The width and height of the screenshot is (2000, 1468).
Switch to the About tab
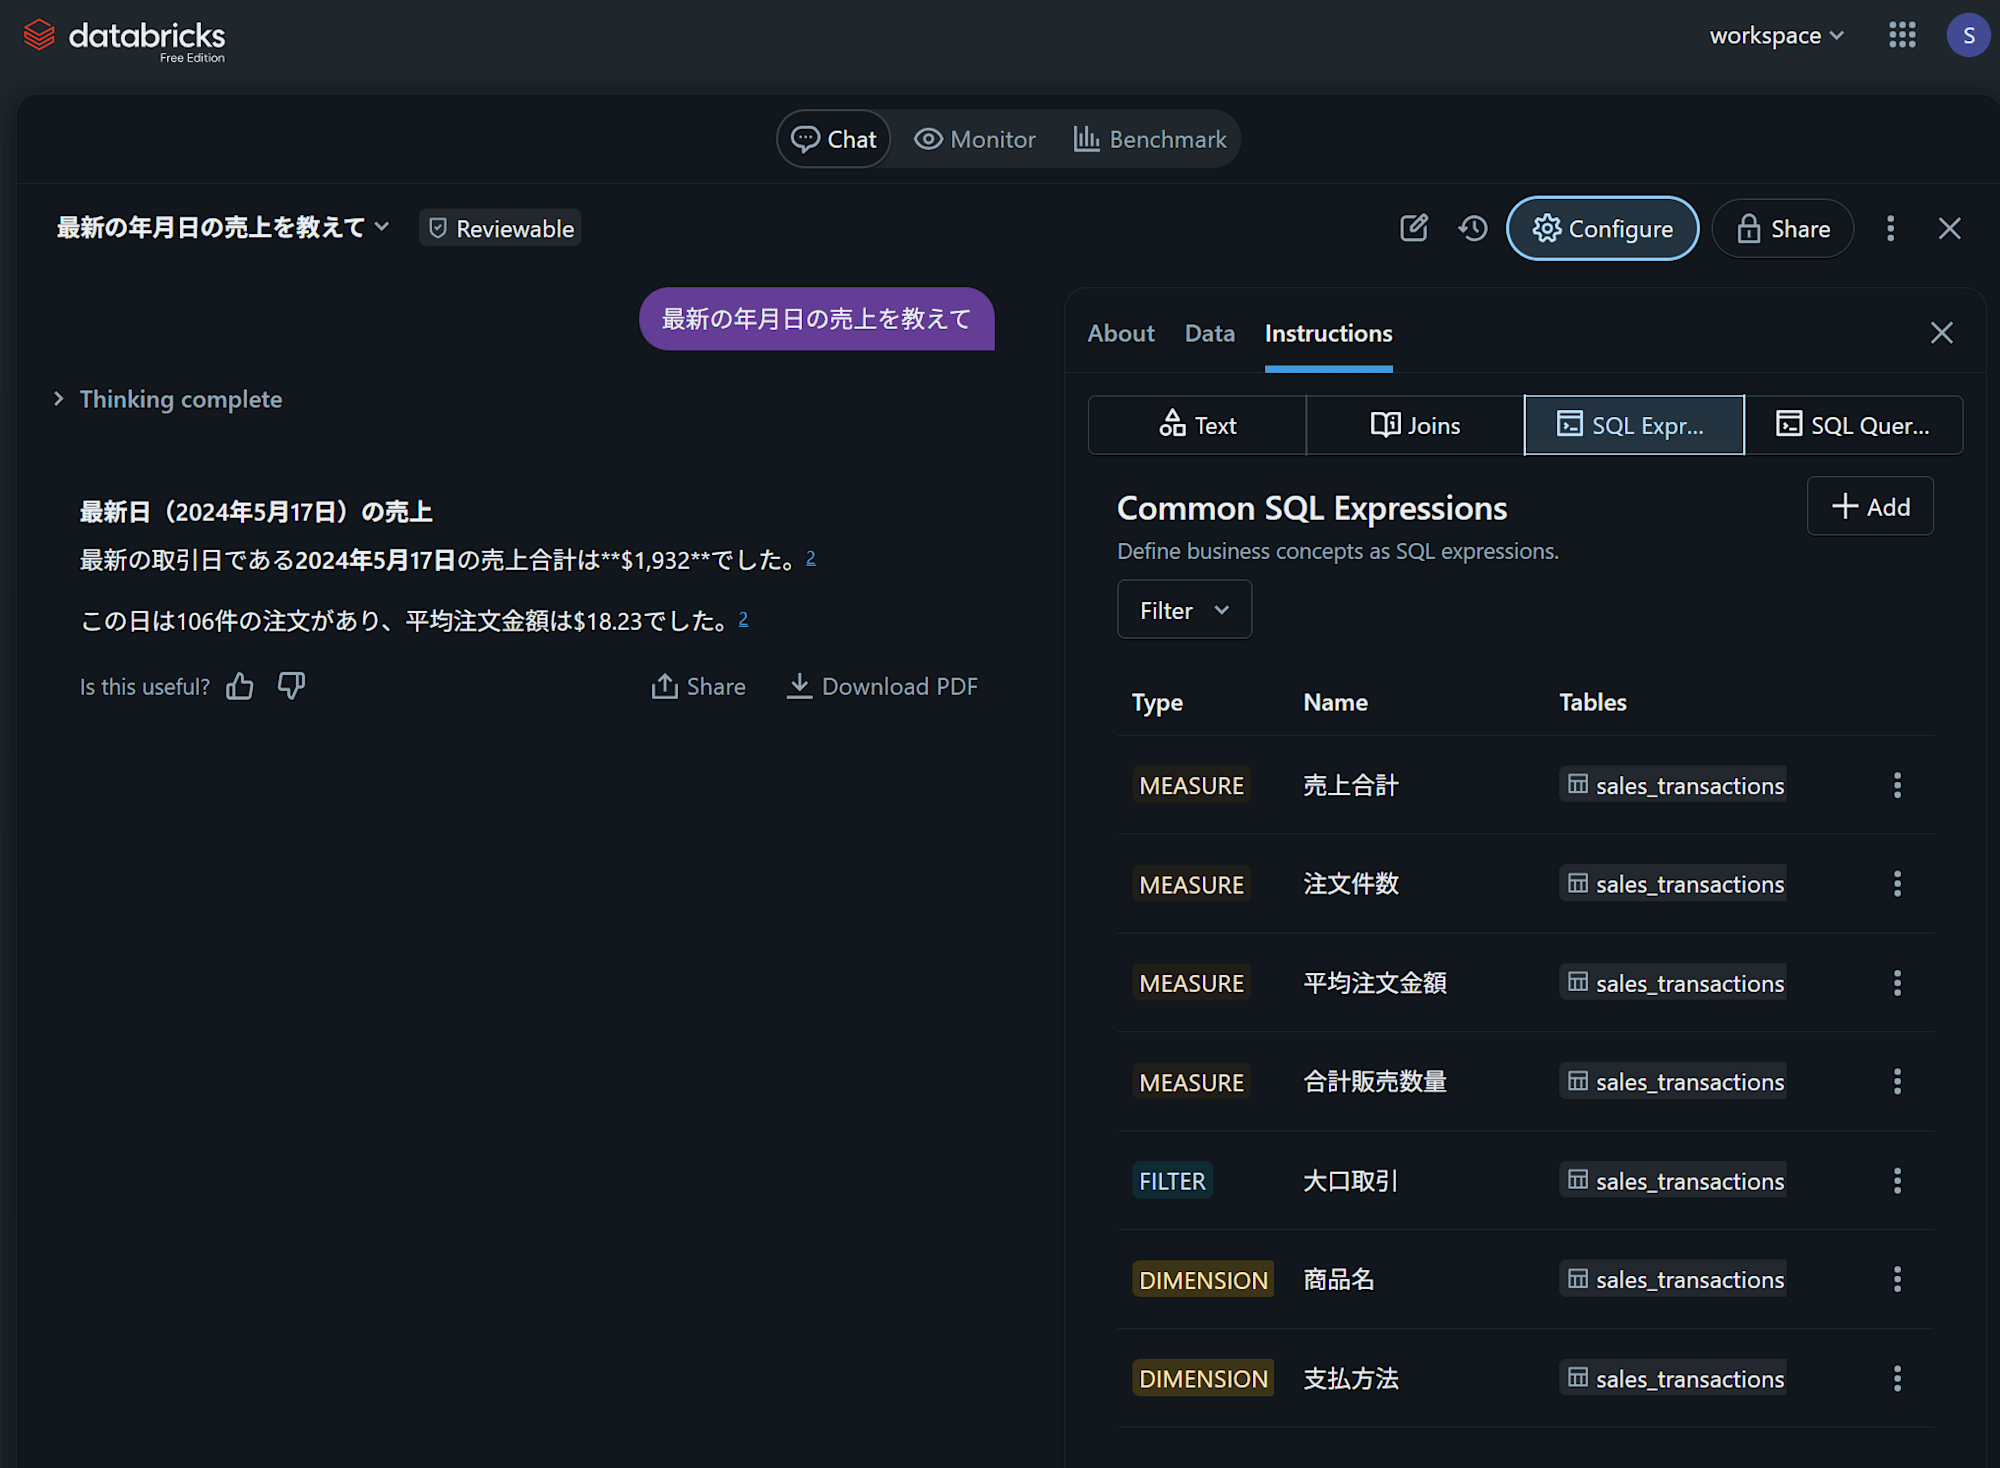coord(1120,333)
